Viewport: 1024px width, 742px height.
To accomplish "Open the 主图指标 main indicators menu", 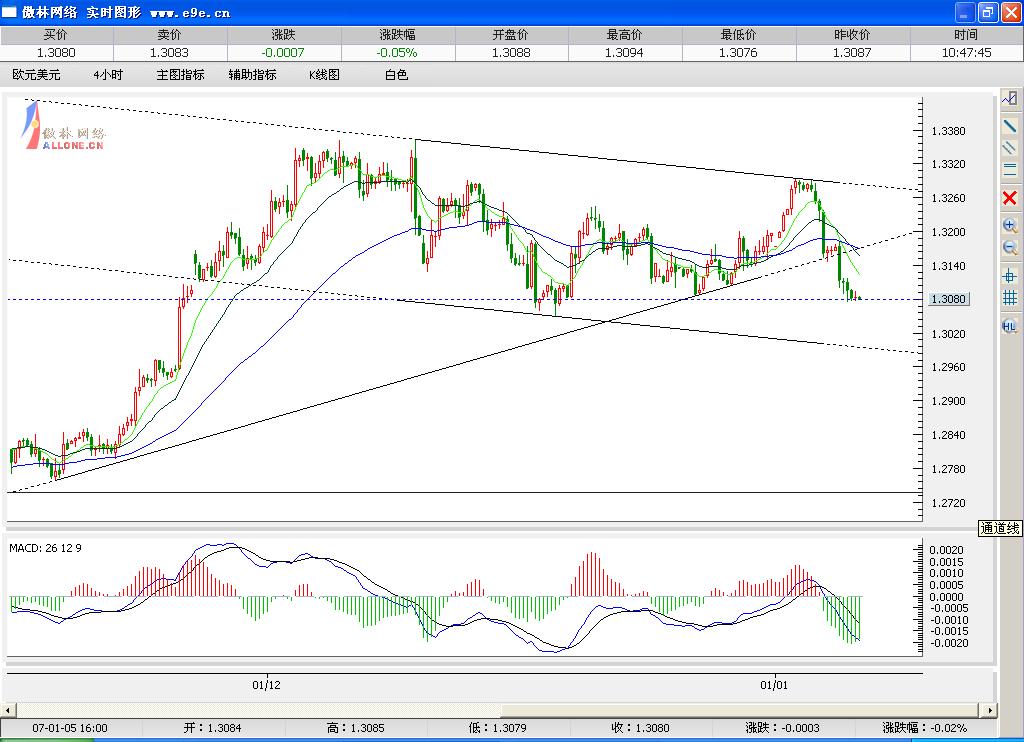I will click(180, 75).
